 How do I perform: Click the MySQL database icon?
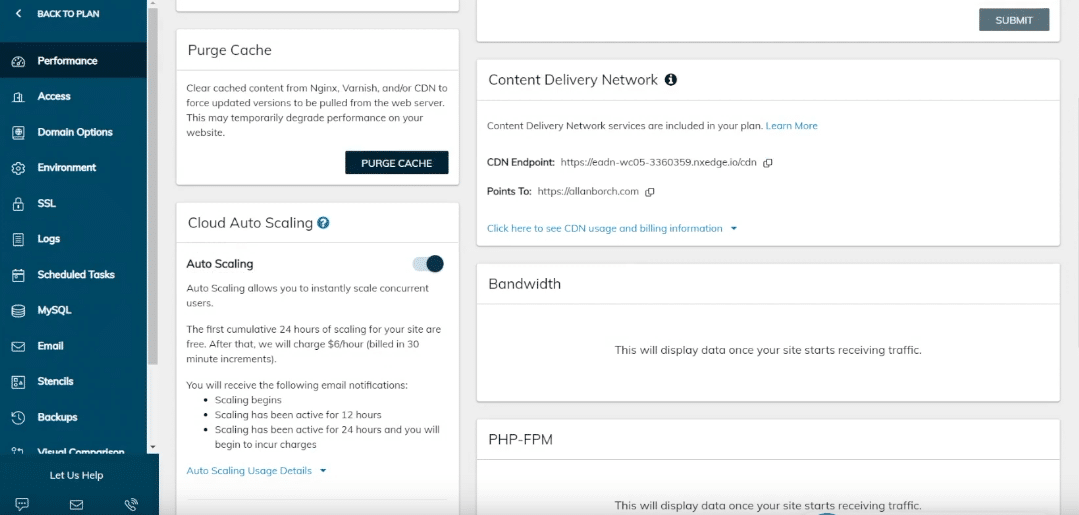[19, 311]
